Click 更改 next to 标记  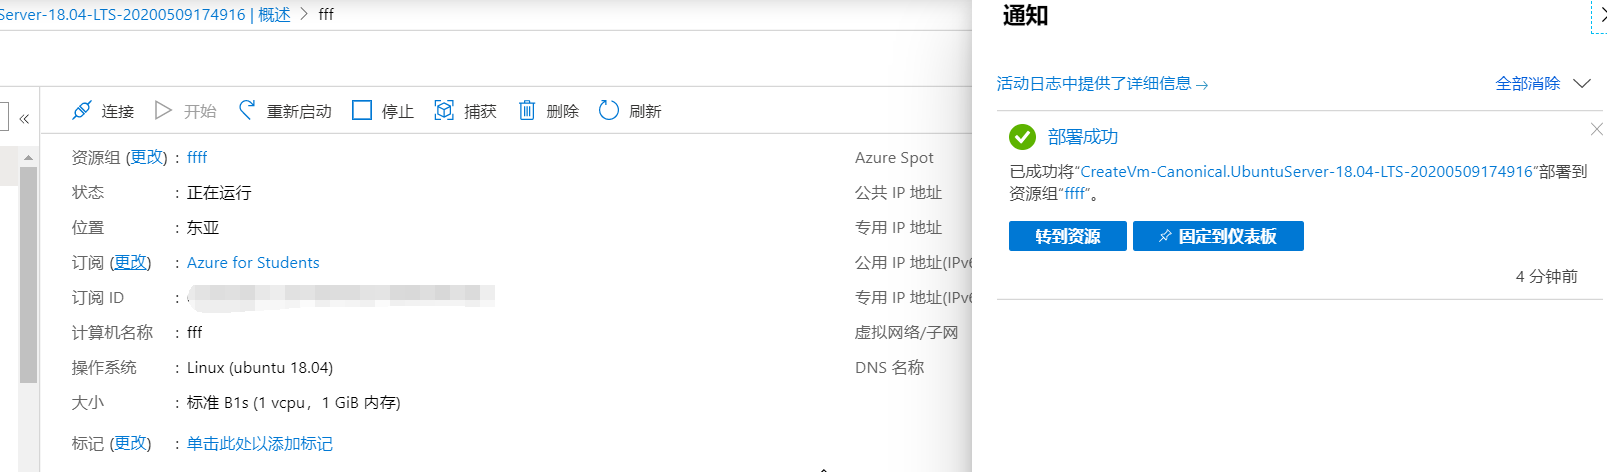(x=130, y=443)
